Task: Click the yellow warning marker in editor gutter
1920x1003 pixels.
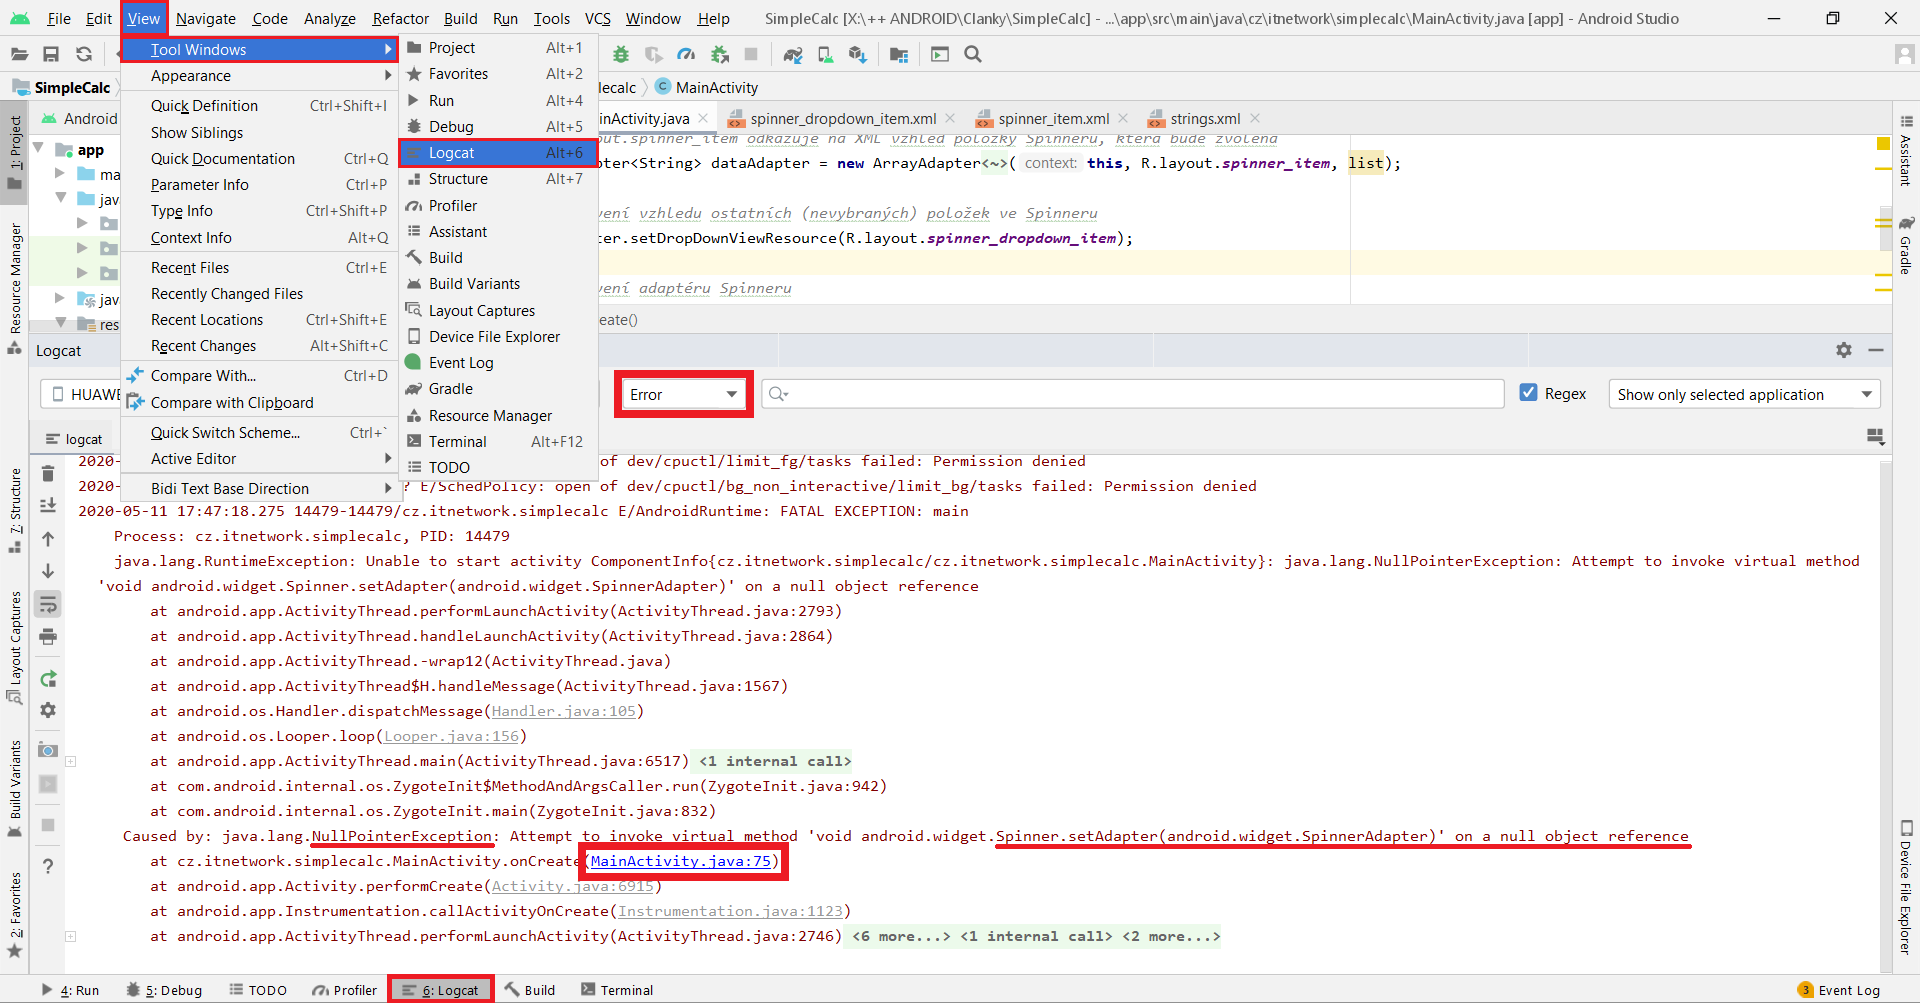Action: coord(1883,144)
